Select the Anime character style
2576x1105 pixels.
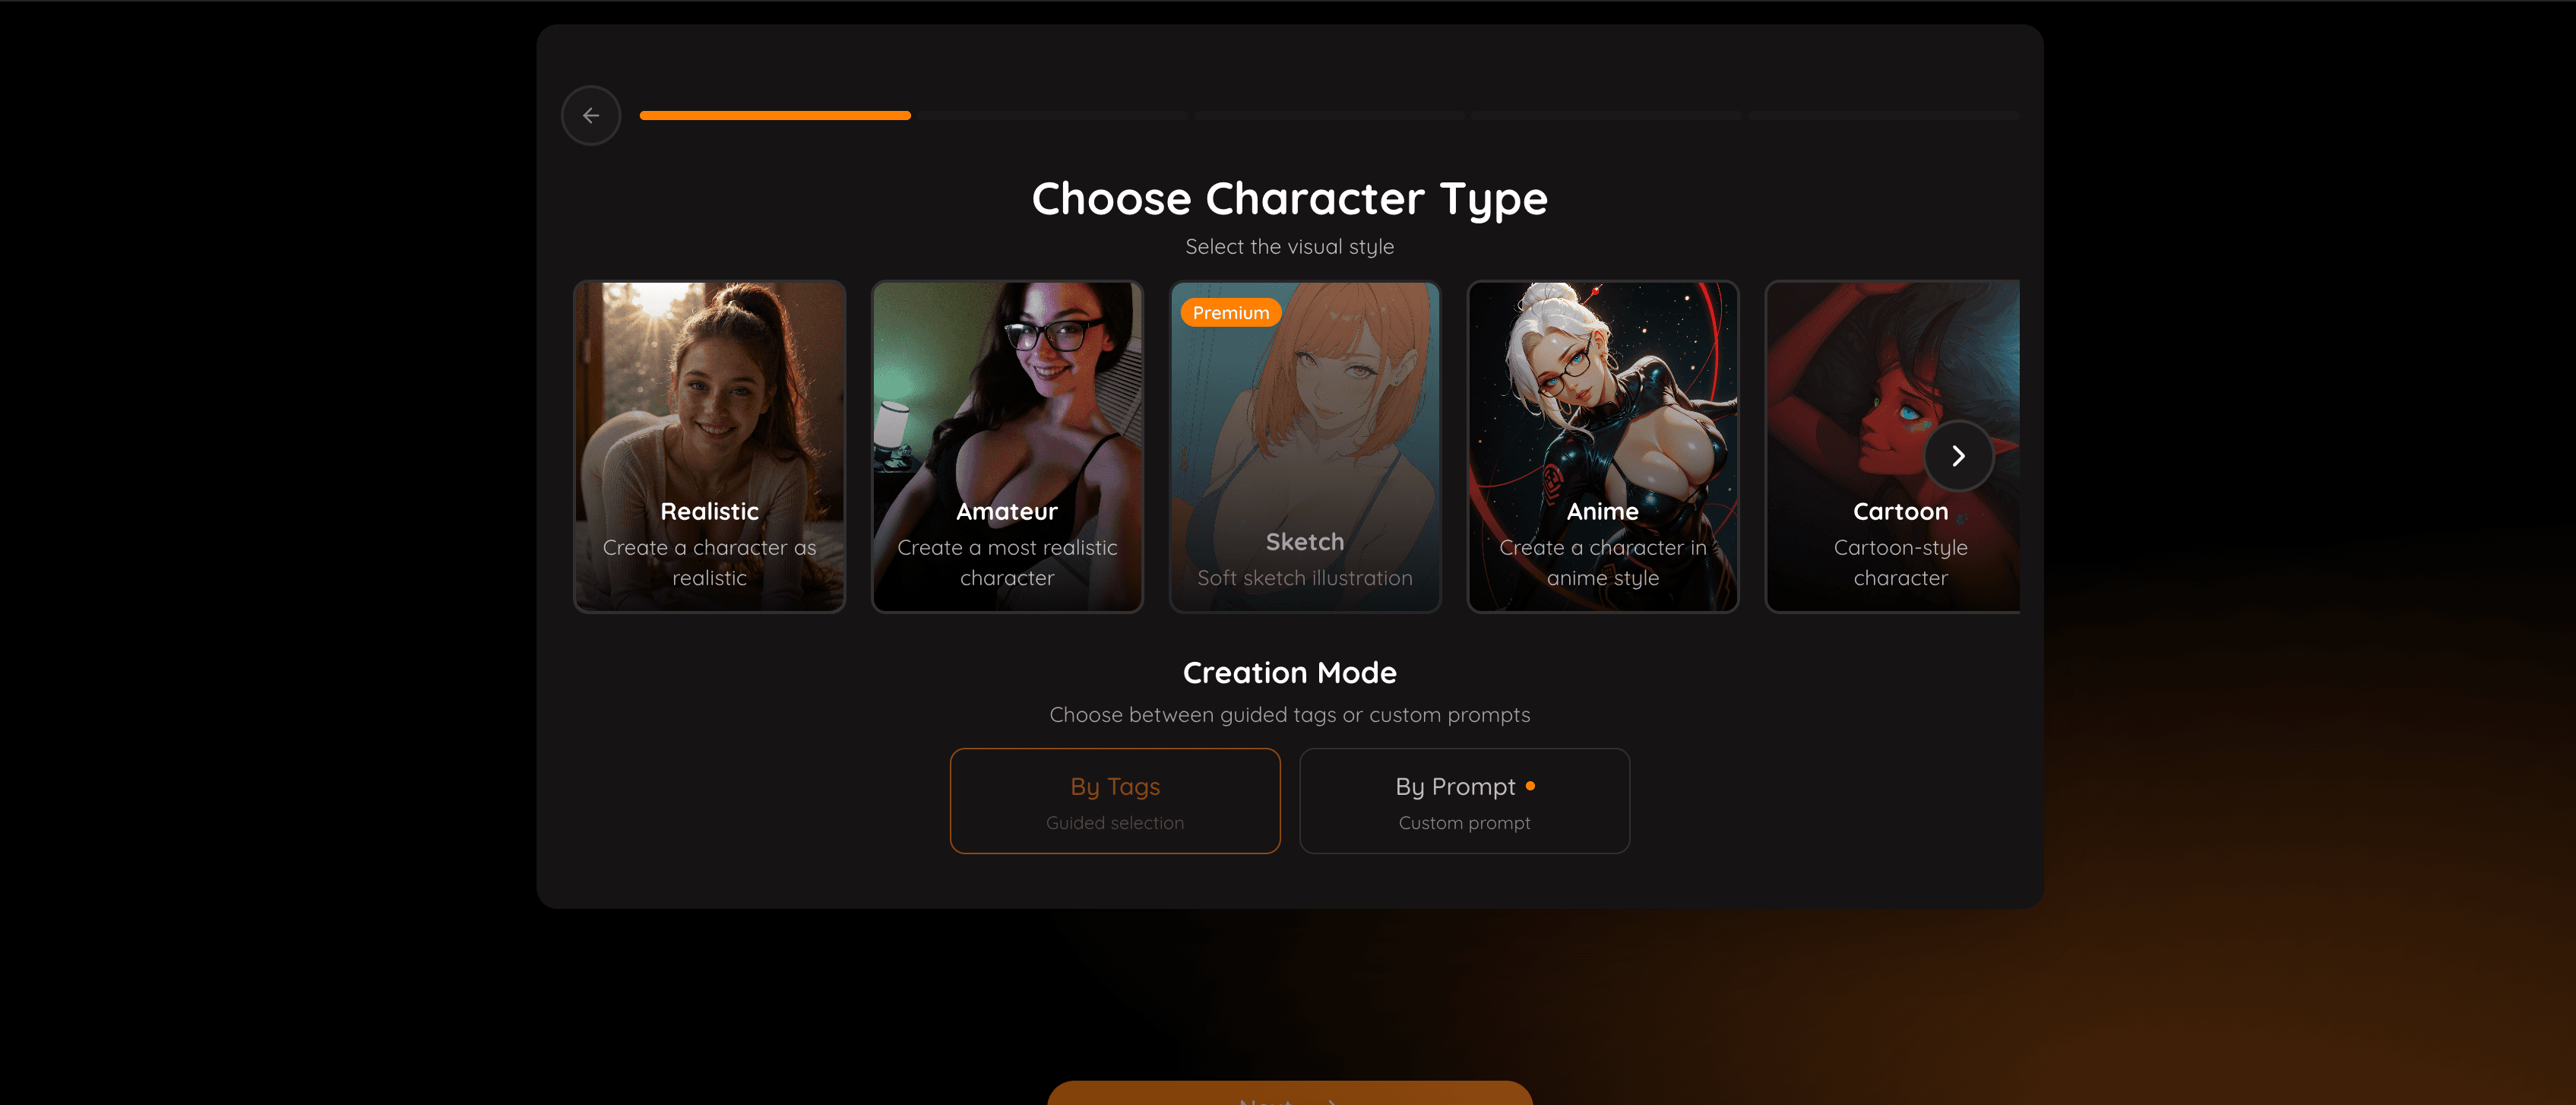click(x=1603, y=446)
